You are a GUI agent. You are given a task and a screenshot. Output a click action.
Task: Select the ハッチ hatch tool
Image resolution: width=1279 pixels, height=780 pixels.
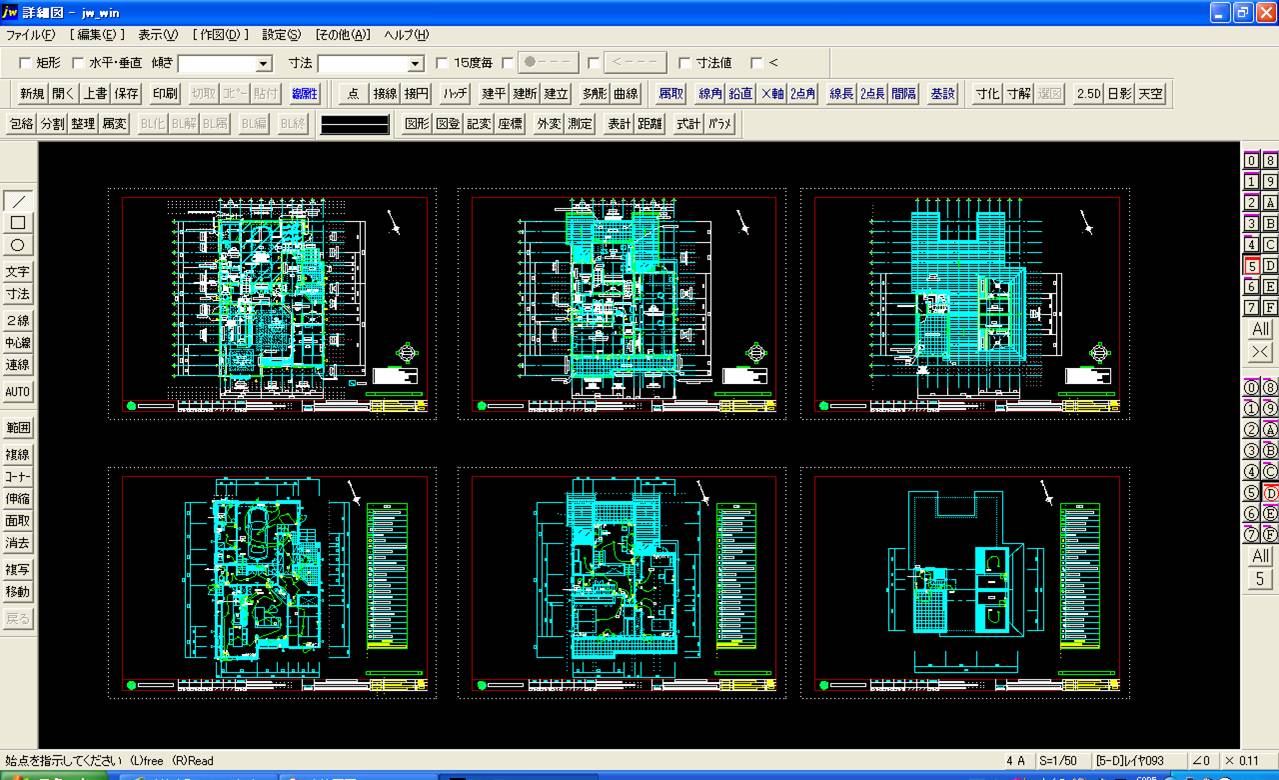click(x=456, y=94)
